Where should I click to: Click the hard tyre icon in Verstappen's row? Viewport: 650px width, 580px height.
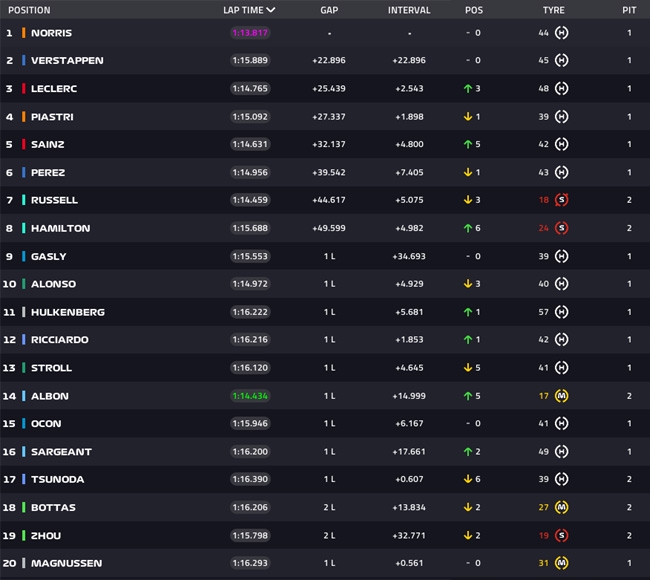[561, 60]
